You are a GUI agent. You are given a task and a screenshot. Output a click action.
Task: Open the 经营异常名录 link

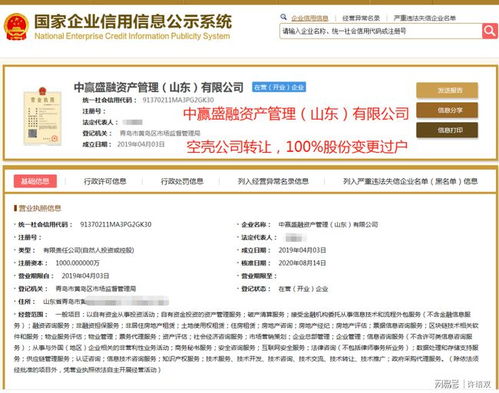pyautogui.click(x=361, y=18)
